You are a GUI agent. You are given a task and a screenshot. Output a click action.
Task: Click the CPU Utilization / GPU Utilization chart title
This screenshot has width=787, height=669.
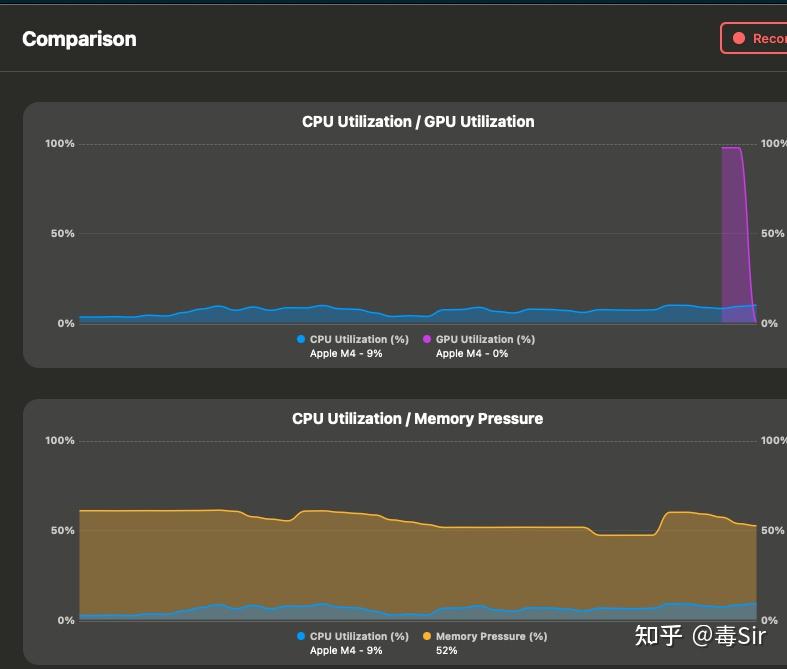pyautogui.click(x=418, y=121)
